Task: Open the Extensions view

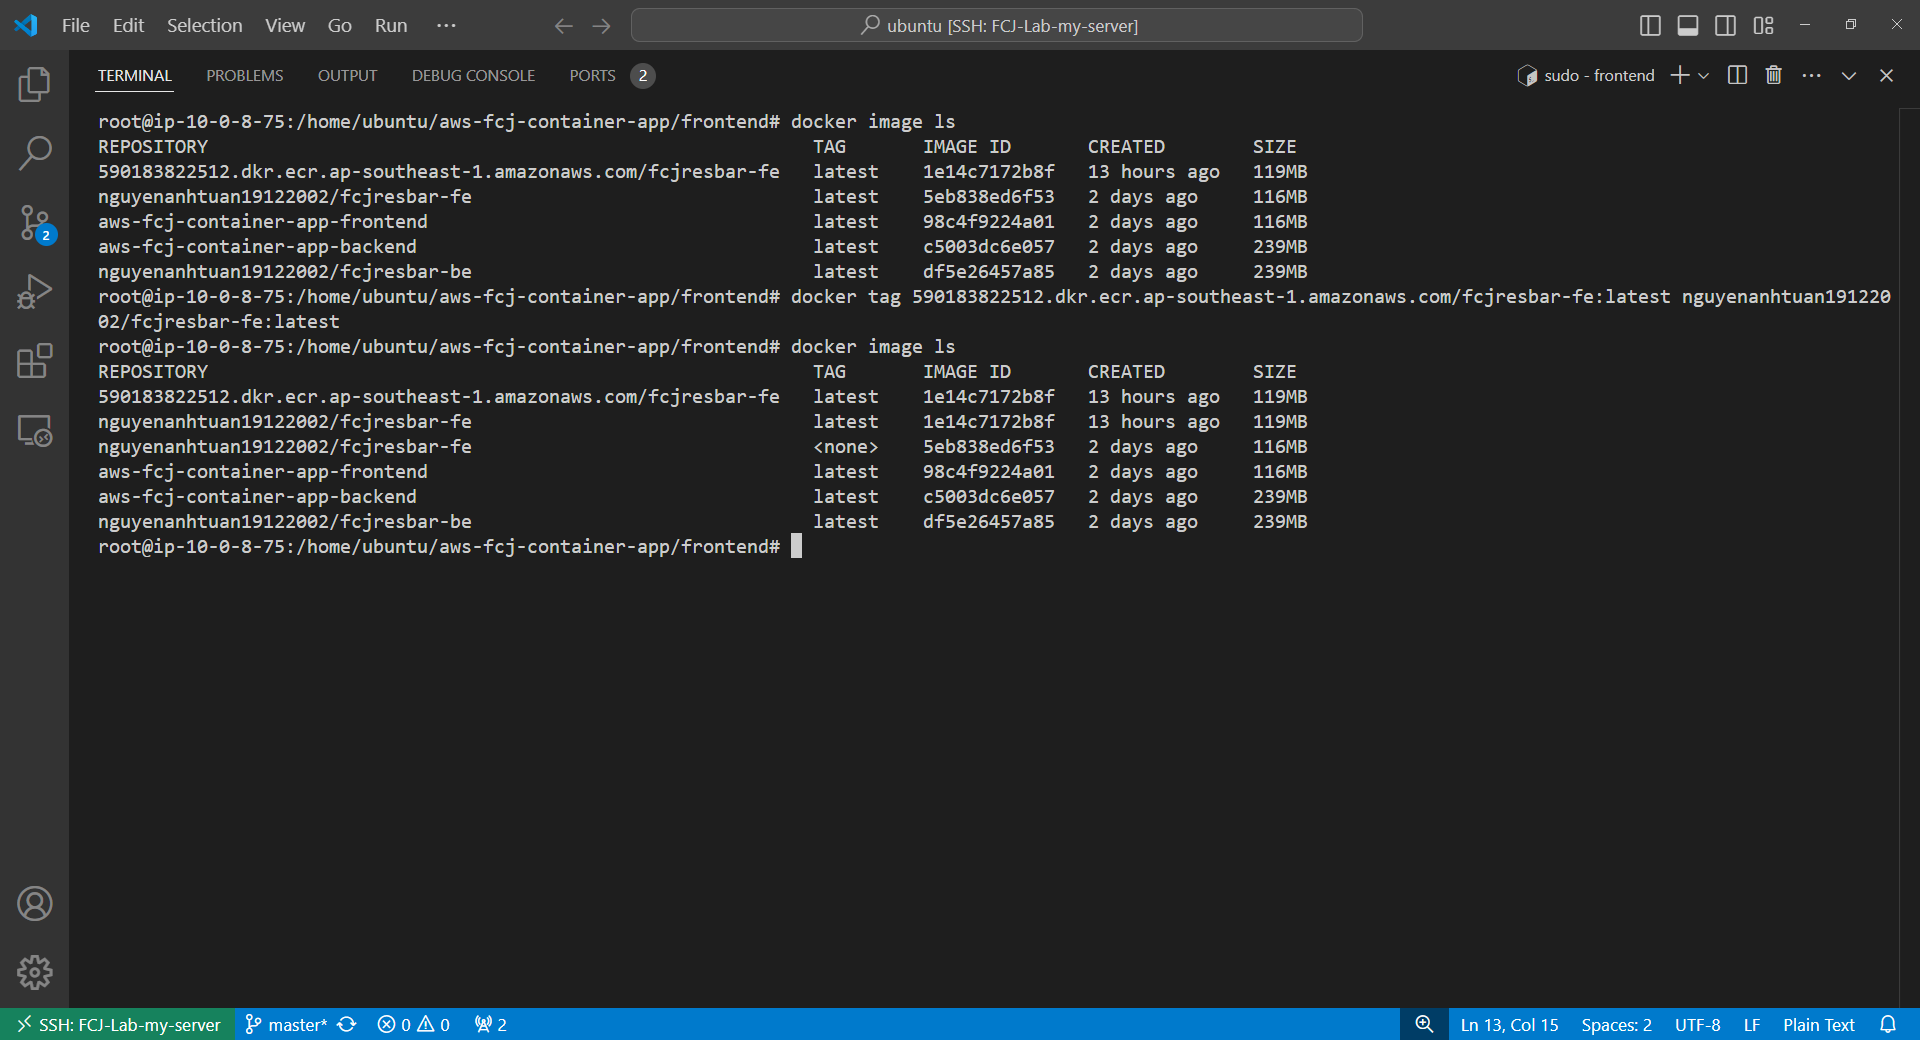Action: pos(35,361)
